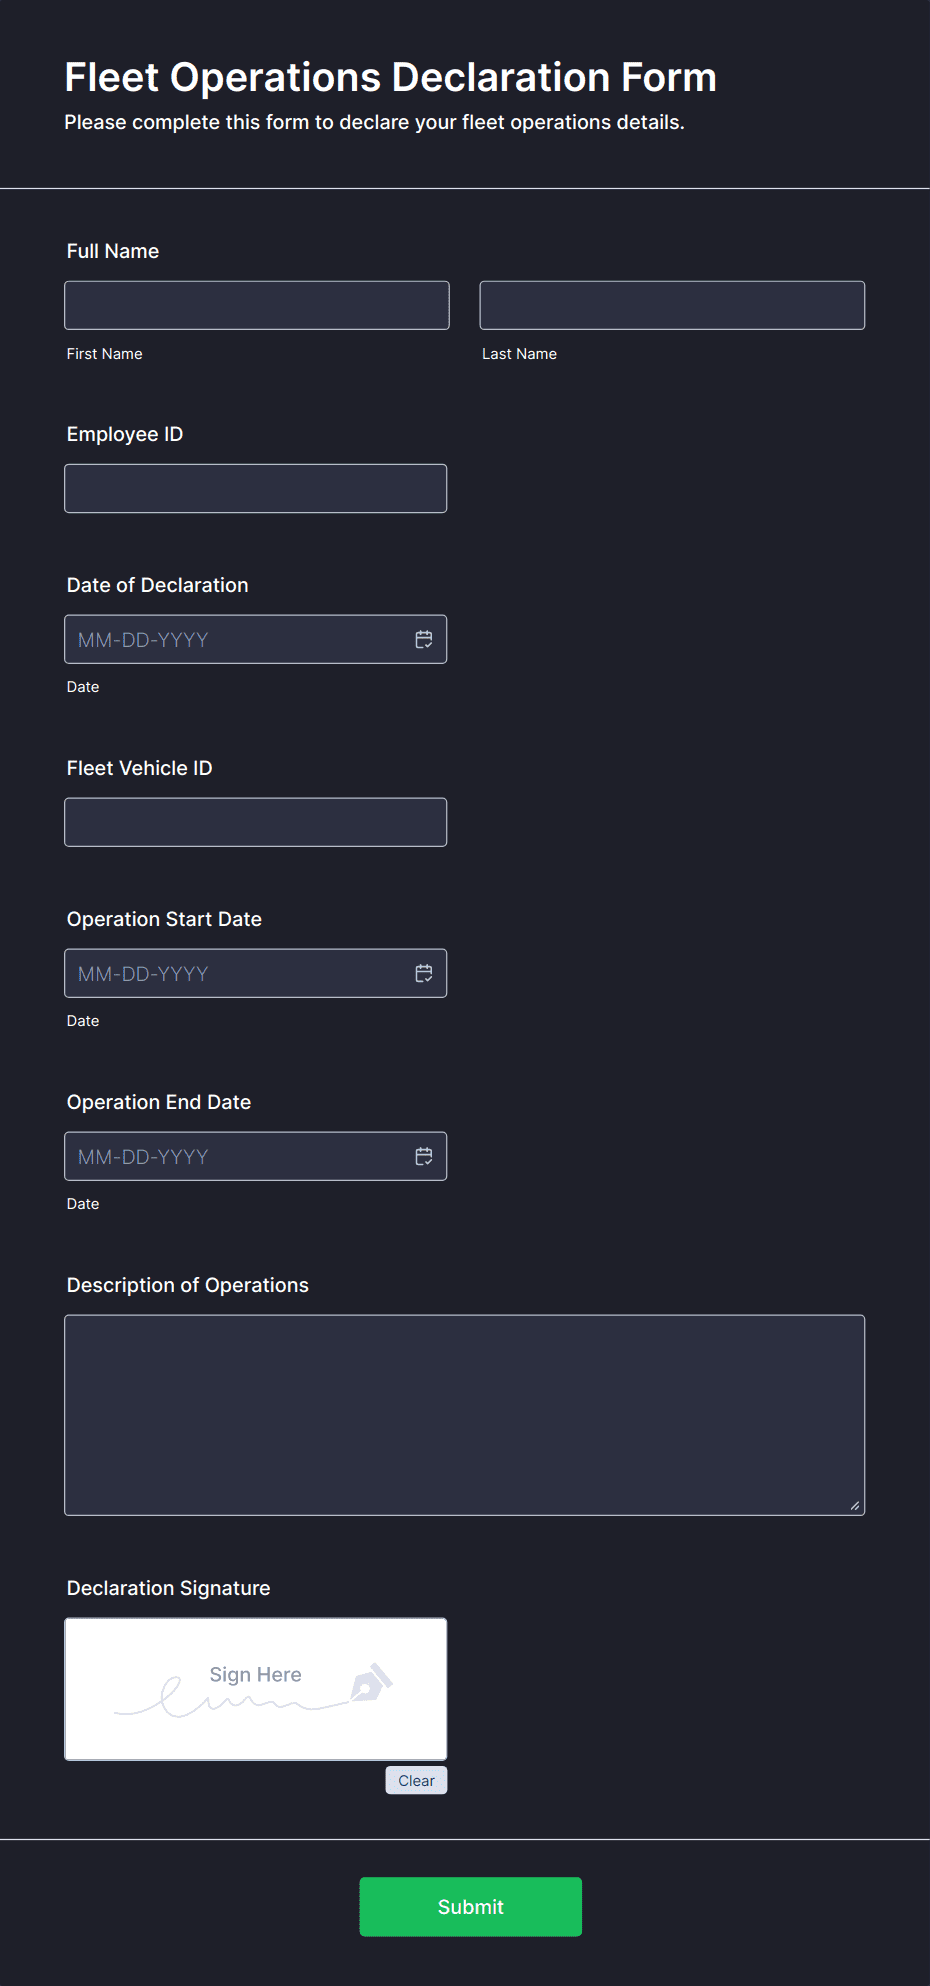Image resolution: width=930 pixels, height=1986 pixels.
Task: Click the pen icon in signature box
Action: [x=371, y=1683]
